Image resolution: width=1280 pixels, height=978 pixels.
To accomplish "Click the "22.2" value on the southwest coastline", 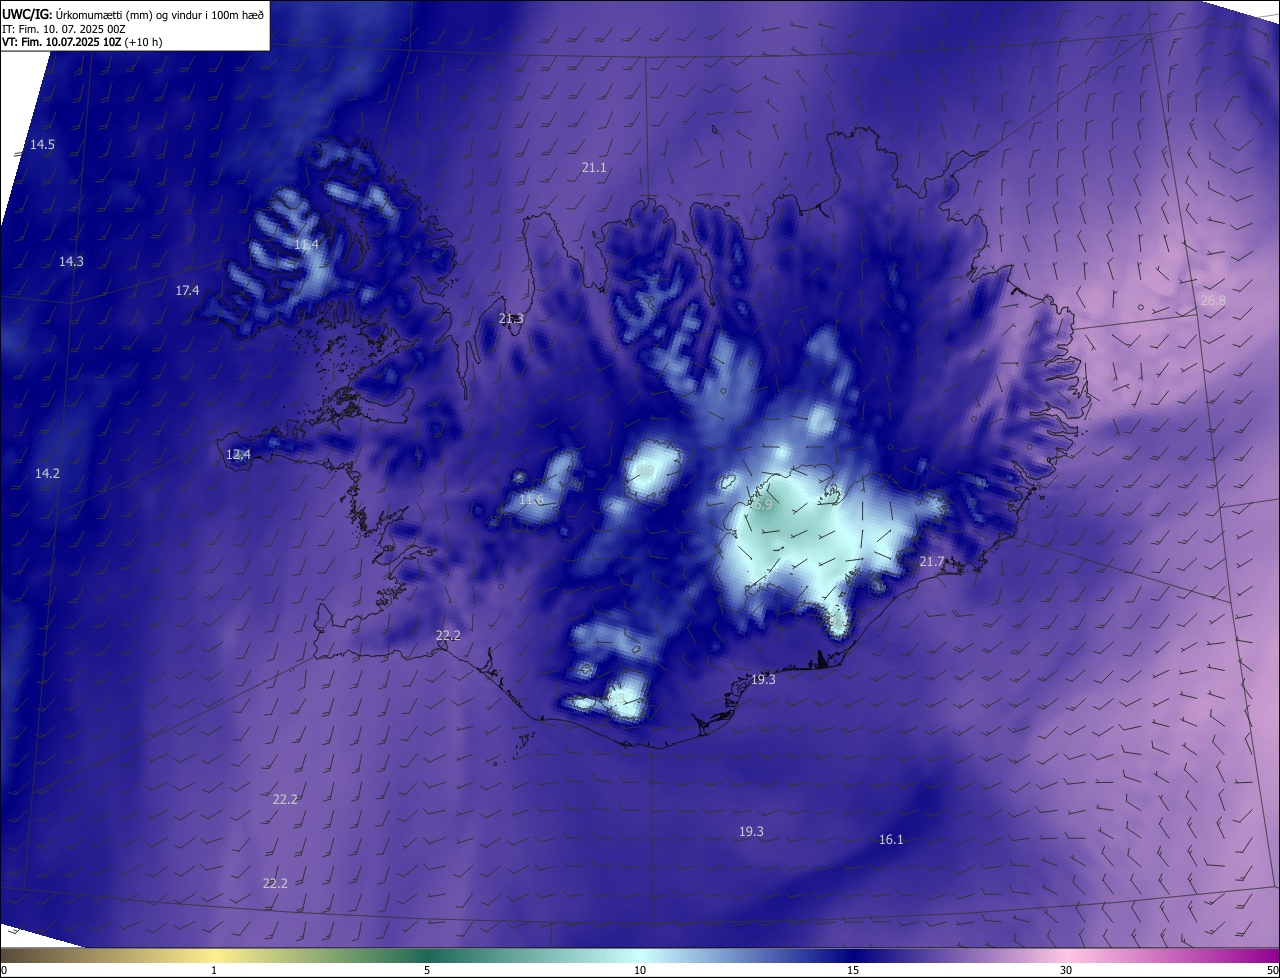I will tap(448, 636).
